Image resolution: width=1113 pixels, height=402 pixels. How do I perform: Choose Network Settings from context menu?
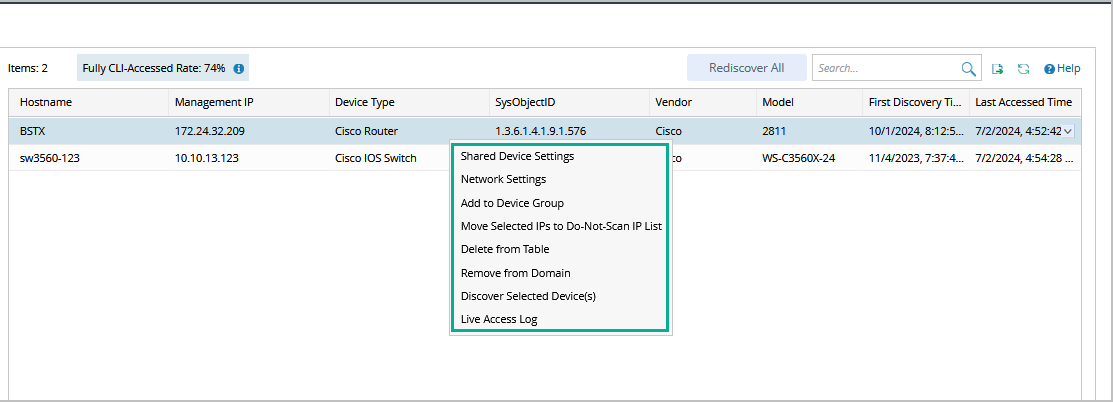pos(503,179)
